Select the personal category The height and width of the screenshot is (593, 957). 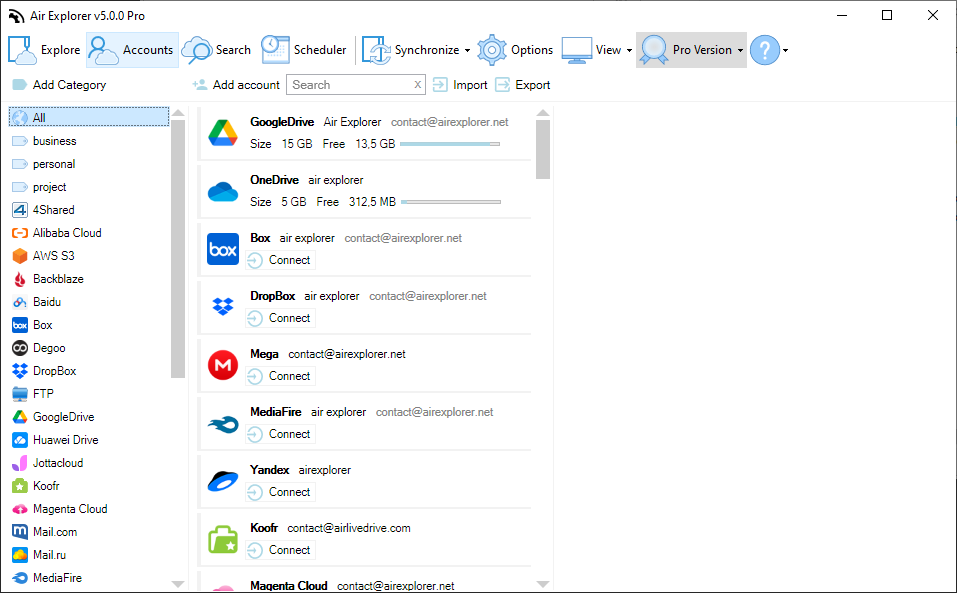(44, 164)
